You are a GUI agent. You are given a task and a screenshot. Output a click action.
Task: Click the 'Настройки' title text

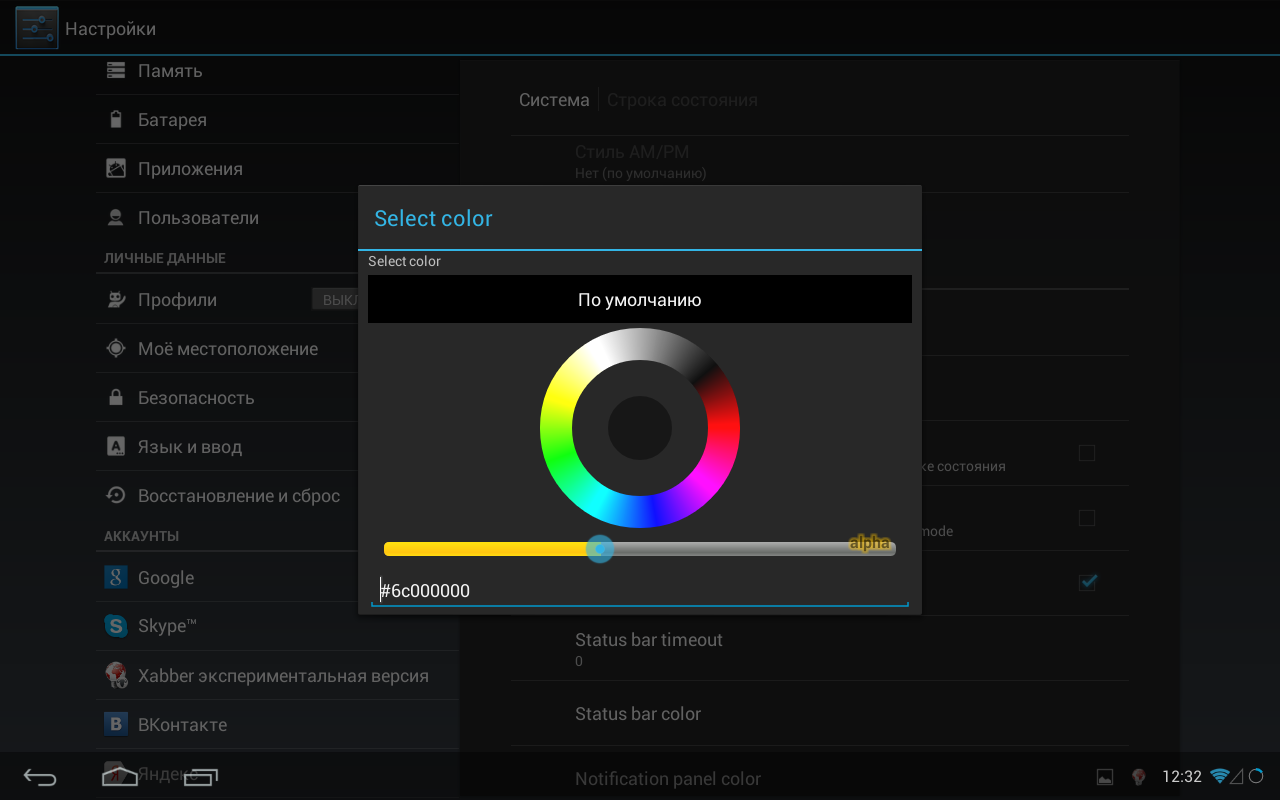pyautogui.click(x=111, y=29)
